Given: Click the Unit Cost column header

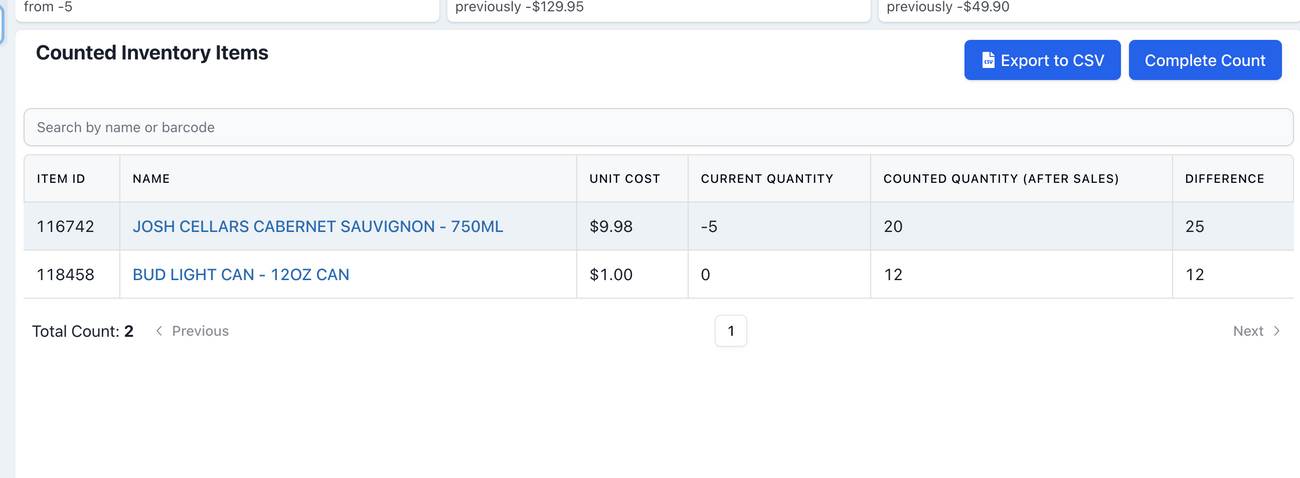Looking at the screenshot, I should coord(625,179).
